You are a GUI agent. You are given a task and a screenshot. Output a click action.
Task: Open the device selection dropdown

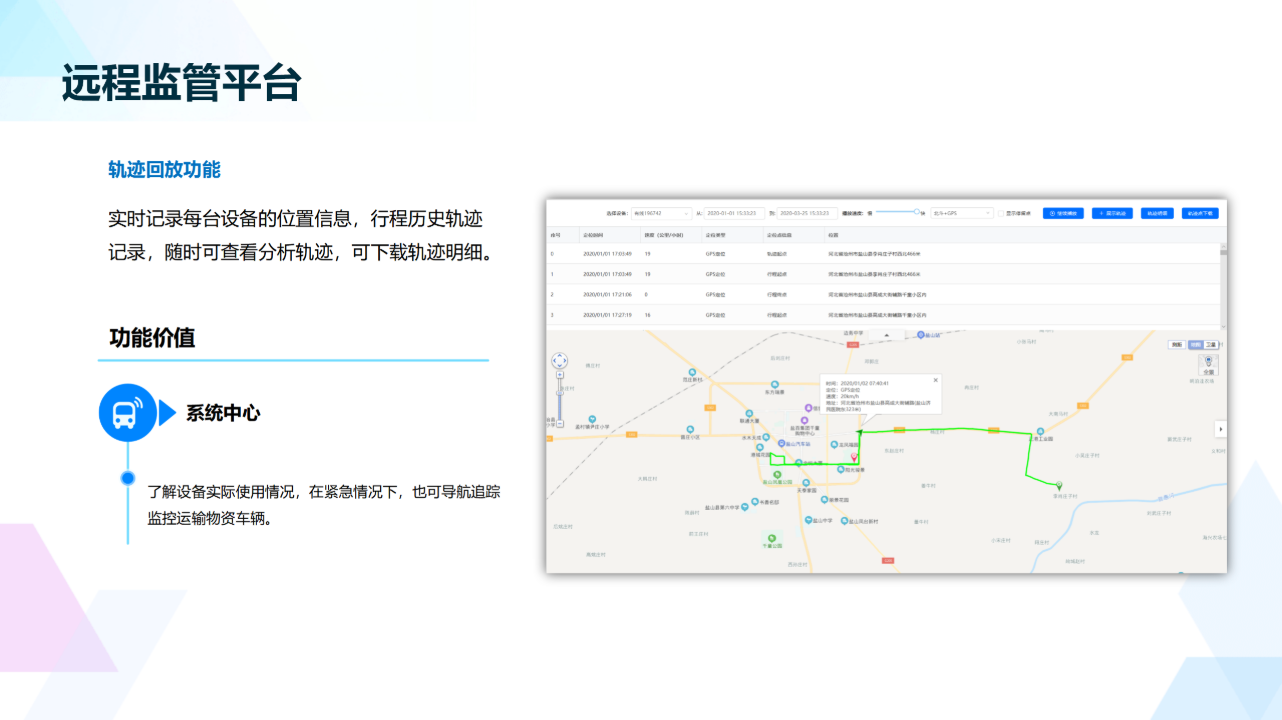pos(662,213)
